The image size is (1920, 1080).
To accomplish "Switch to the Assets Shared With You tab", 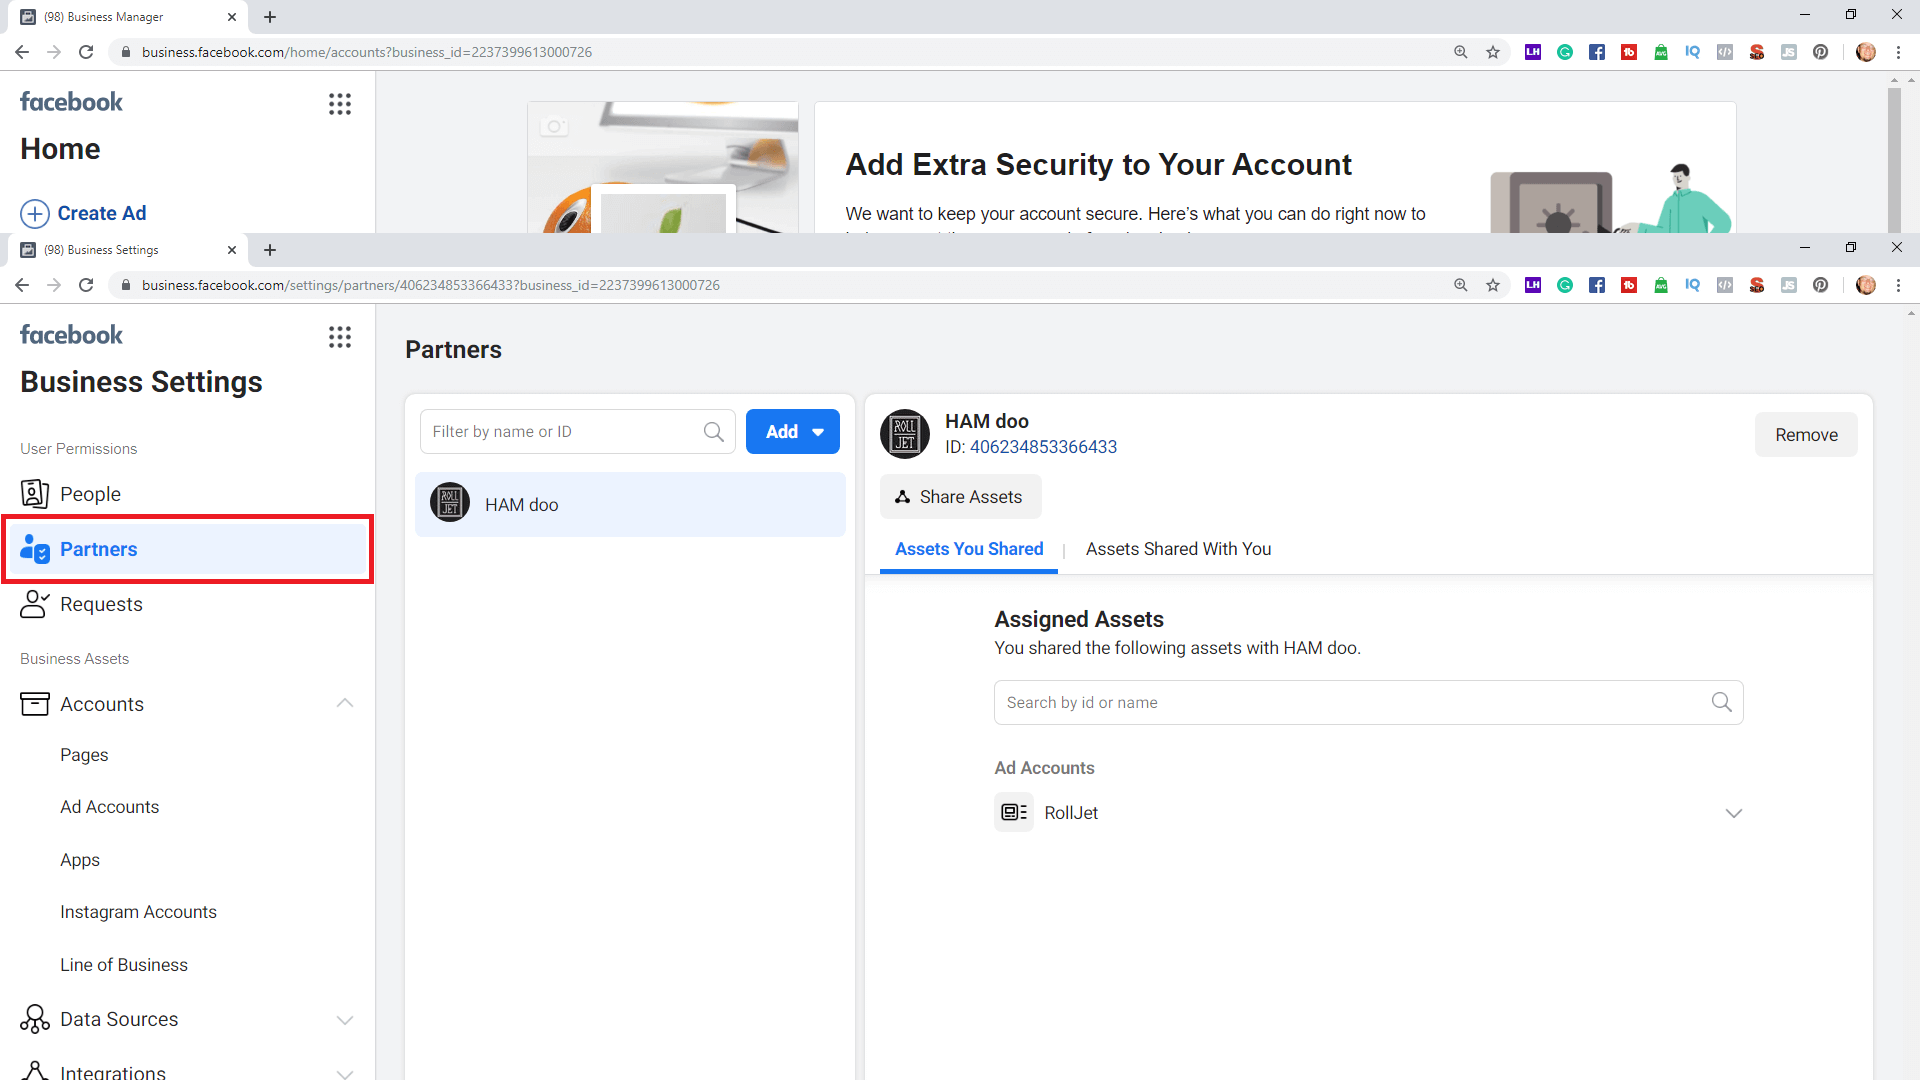I will point(1178,549).
